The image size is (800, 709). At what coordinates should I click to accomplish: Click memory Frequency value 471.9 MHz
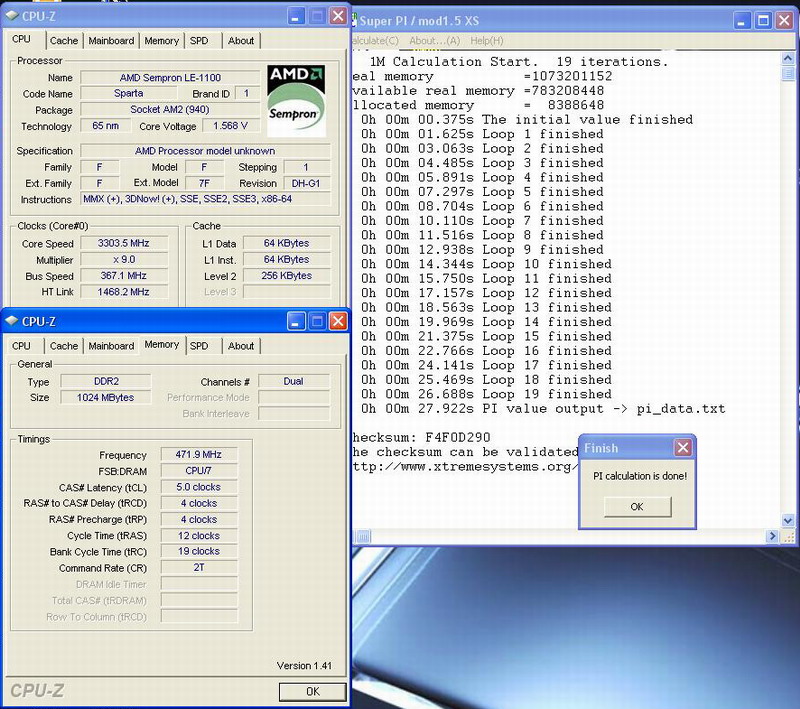pos(198,454)
